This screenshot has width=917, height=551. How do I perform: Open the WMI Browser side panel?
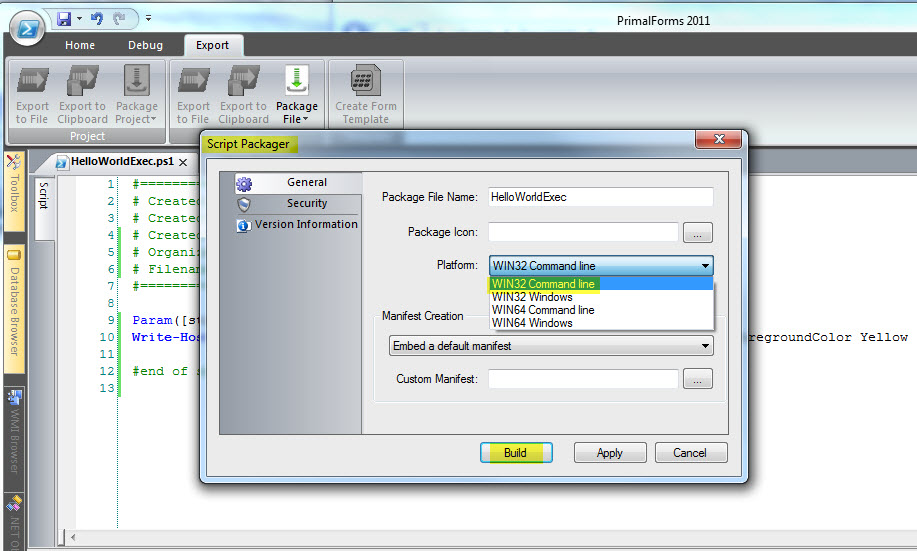[x=14, y=437]
